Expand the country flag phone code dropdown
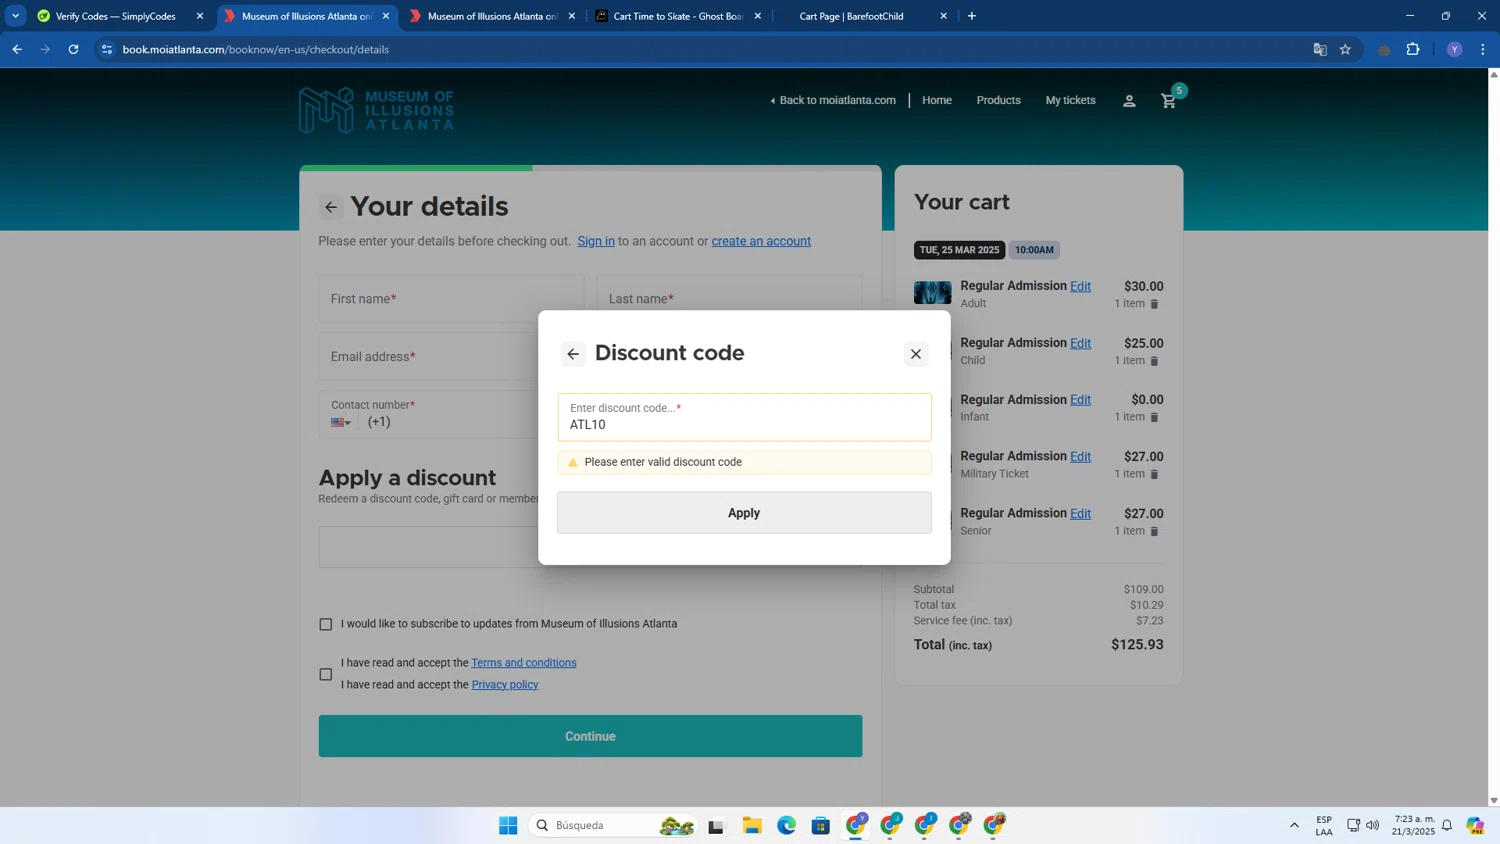Image resolution: width=1500 pixels, height=844 pixels. point(341,422)
